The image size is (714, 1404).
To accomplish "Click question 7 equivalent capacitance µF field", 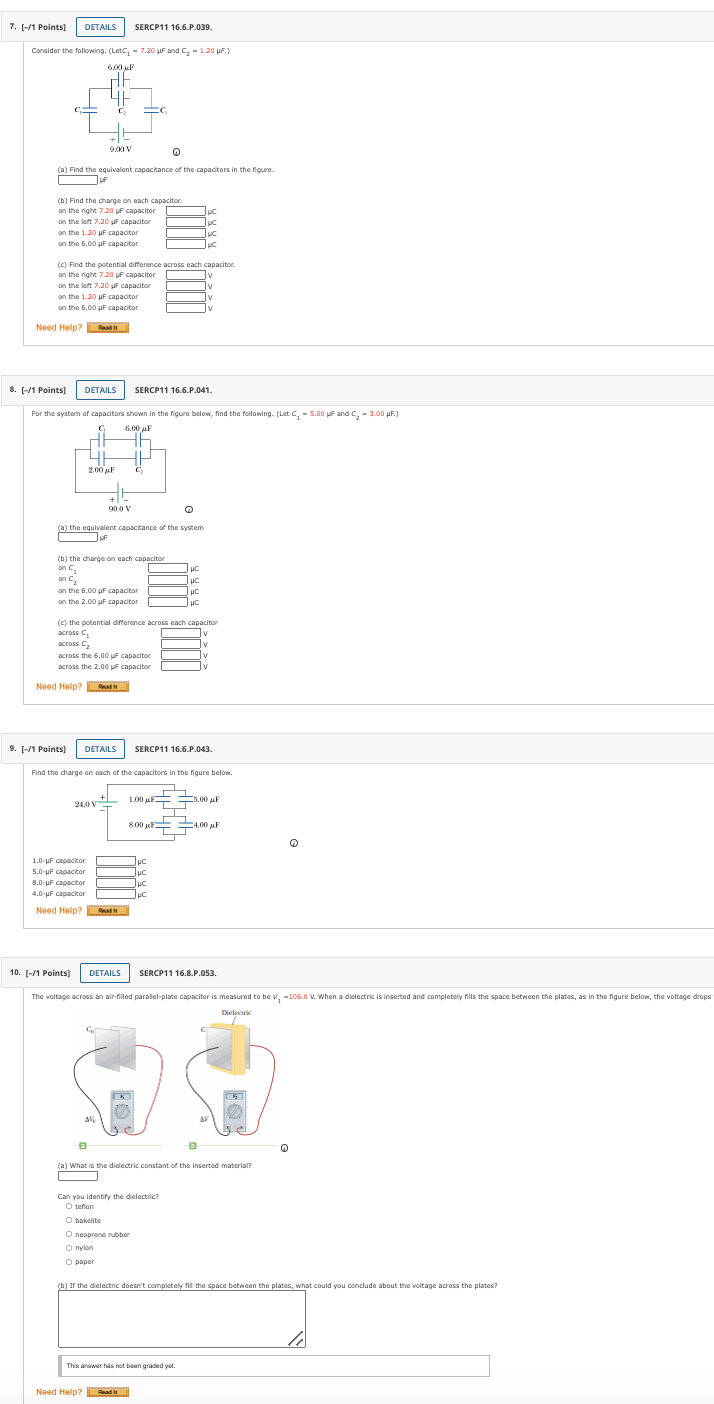I will [77, 180].
